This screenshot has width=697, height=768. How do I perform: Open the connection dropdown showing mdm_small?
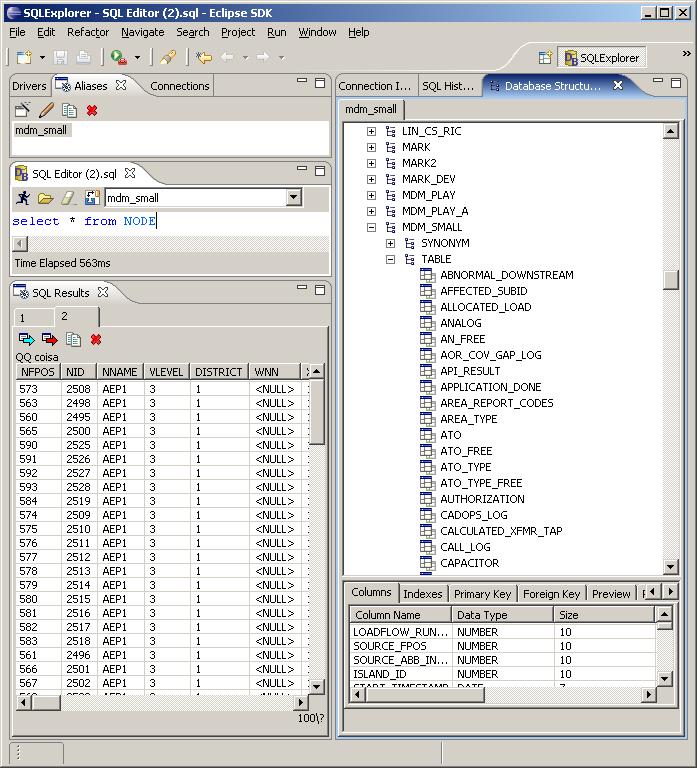tap(293, 198)
